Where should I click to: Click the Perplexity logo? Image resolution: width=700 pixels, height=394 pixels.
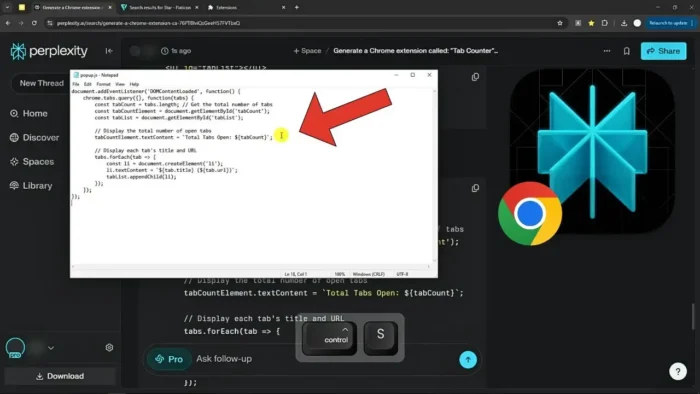(x=49, y=51)
